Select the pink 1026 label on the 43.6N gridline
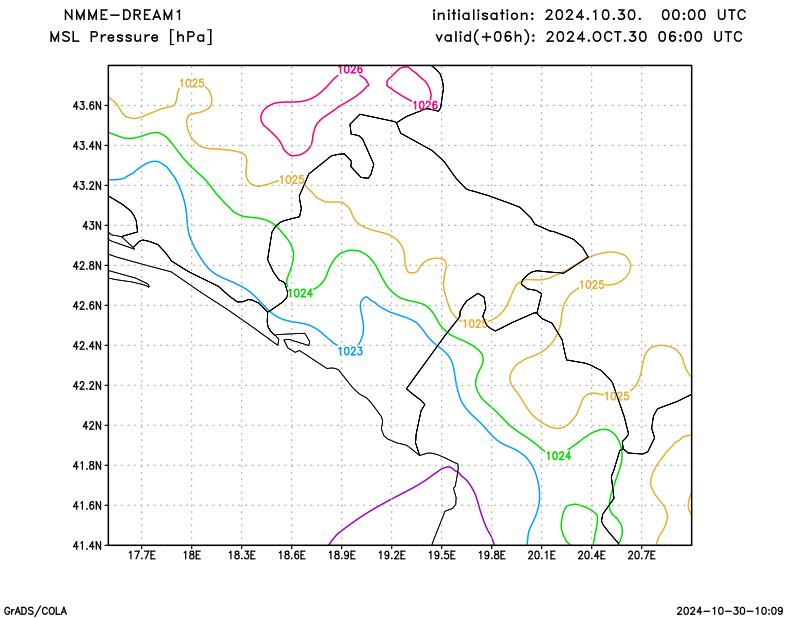The width and height of the screenshot is (800, 618). (425, 106)
